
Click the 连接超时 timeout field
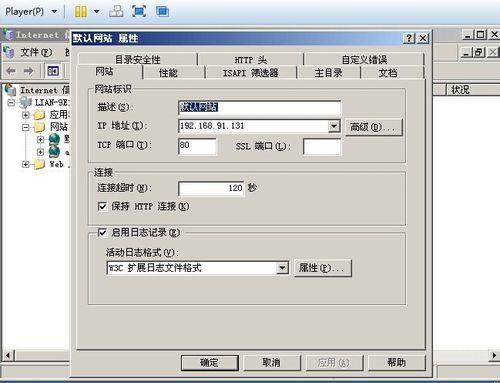(211, 188)
